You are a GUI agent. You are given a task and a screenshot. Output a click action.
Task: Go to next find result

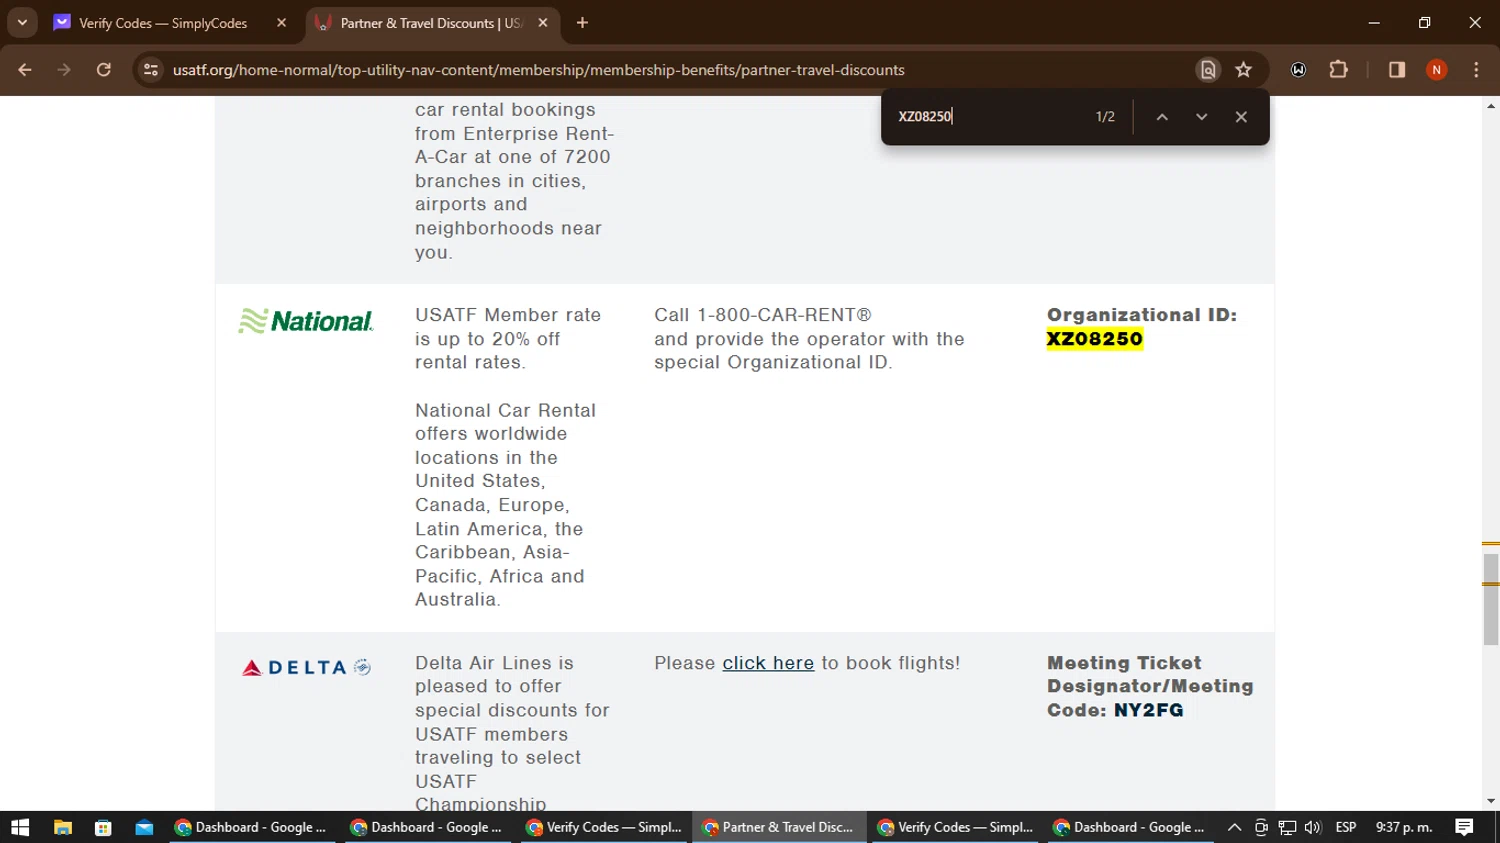point(1202,117)
